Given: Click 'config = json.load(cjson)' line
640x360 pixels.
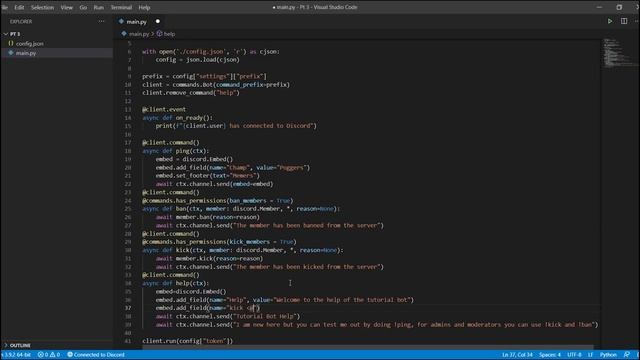Looking at the screenshot, I should click(x=198, y=60).
